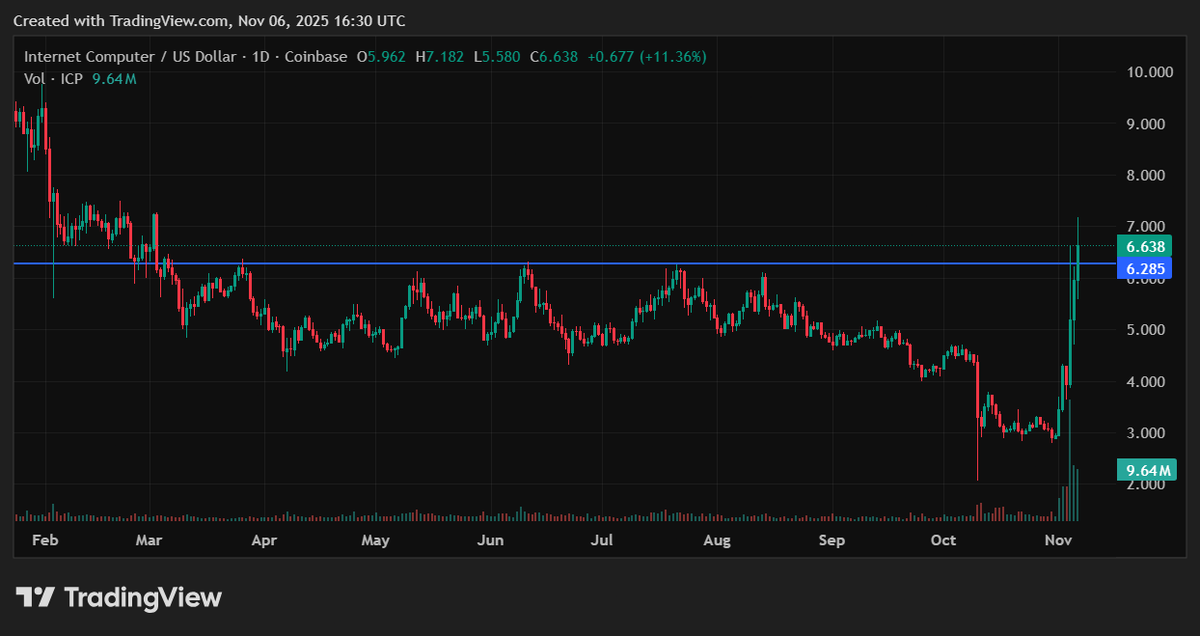The width and height of the screenshot is (1200, 636).
Task: Click the open value O5.962
Action: [x=381, y=57]
